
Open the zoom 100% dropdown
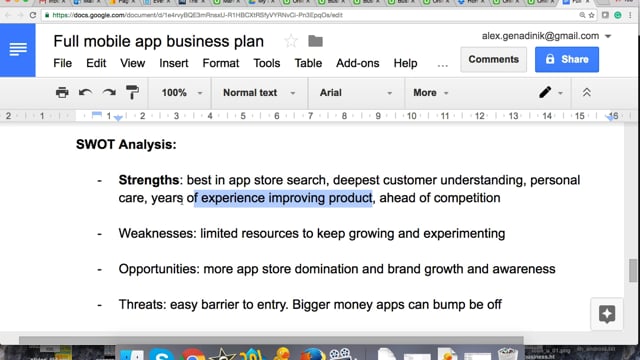tap(182, 93)
